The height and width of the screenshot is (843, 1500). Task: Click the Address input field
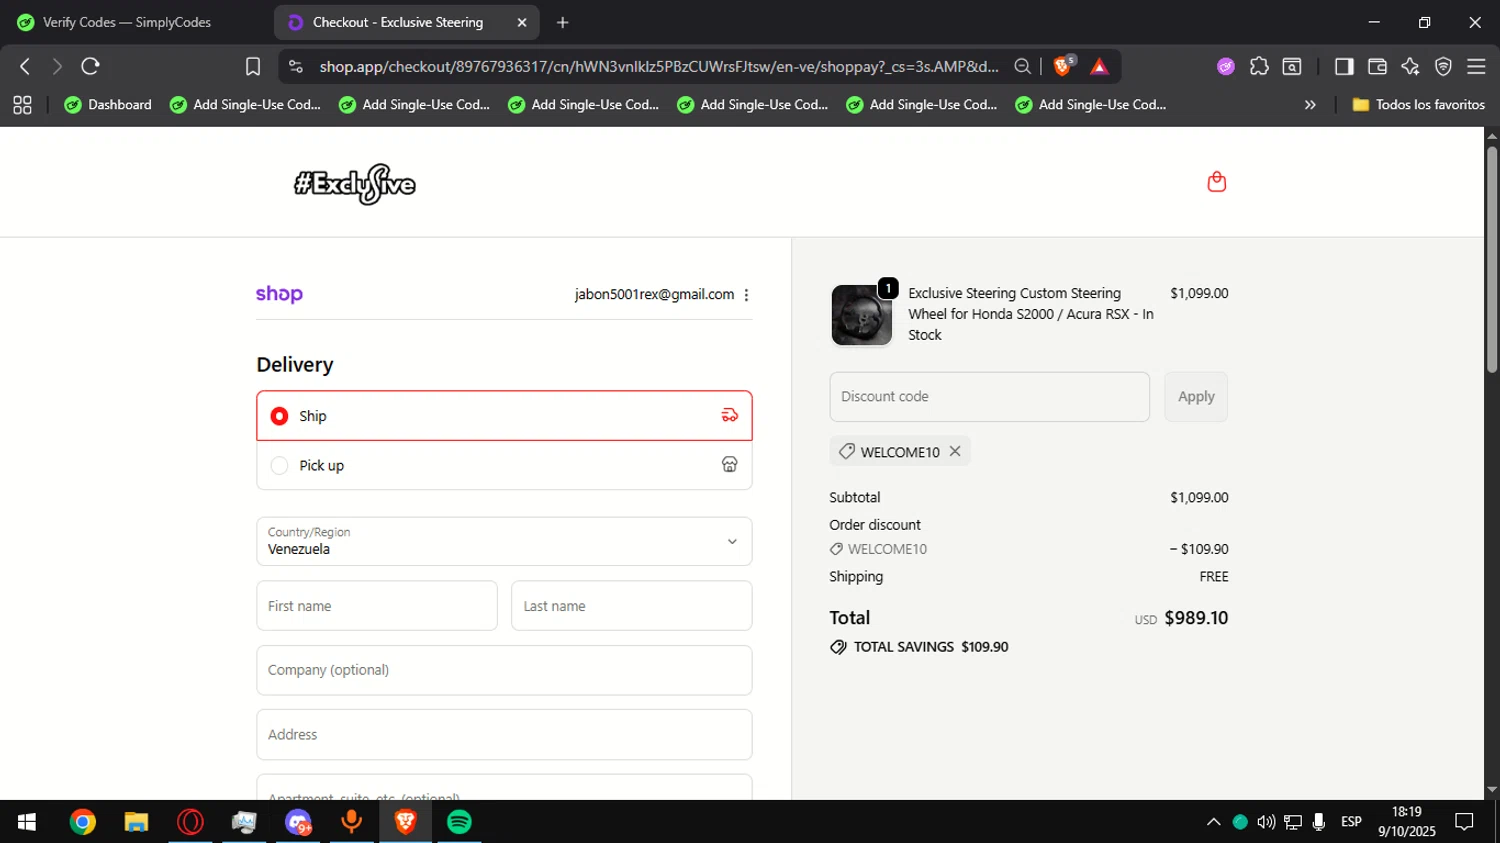(504, 735)
